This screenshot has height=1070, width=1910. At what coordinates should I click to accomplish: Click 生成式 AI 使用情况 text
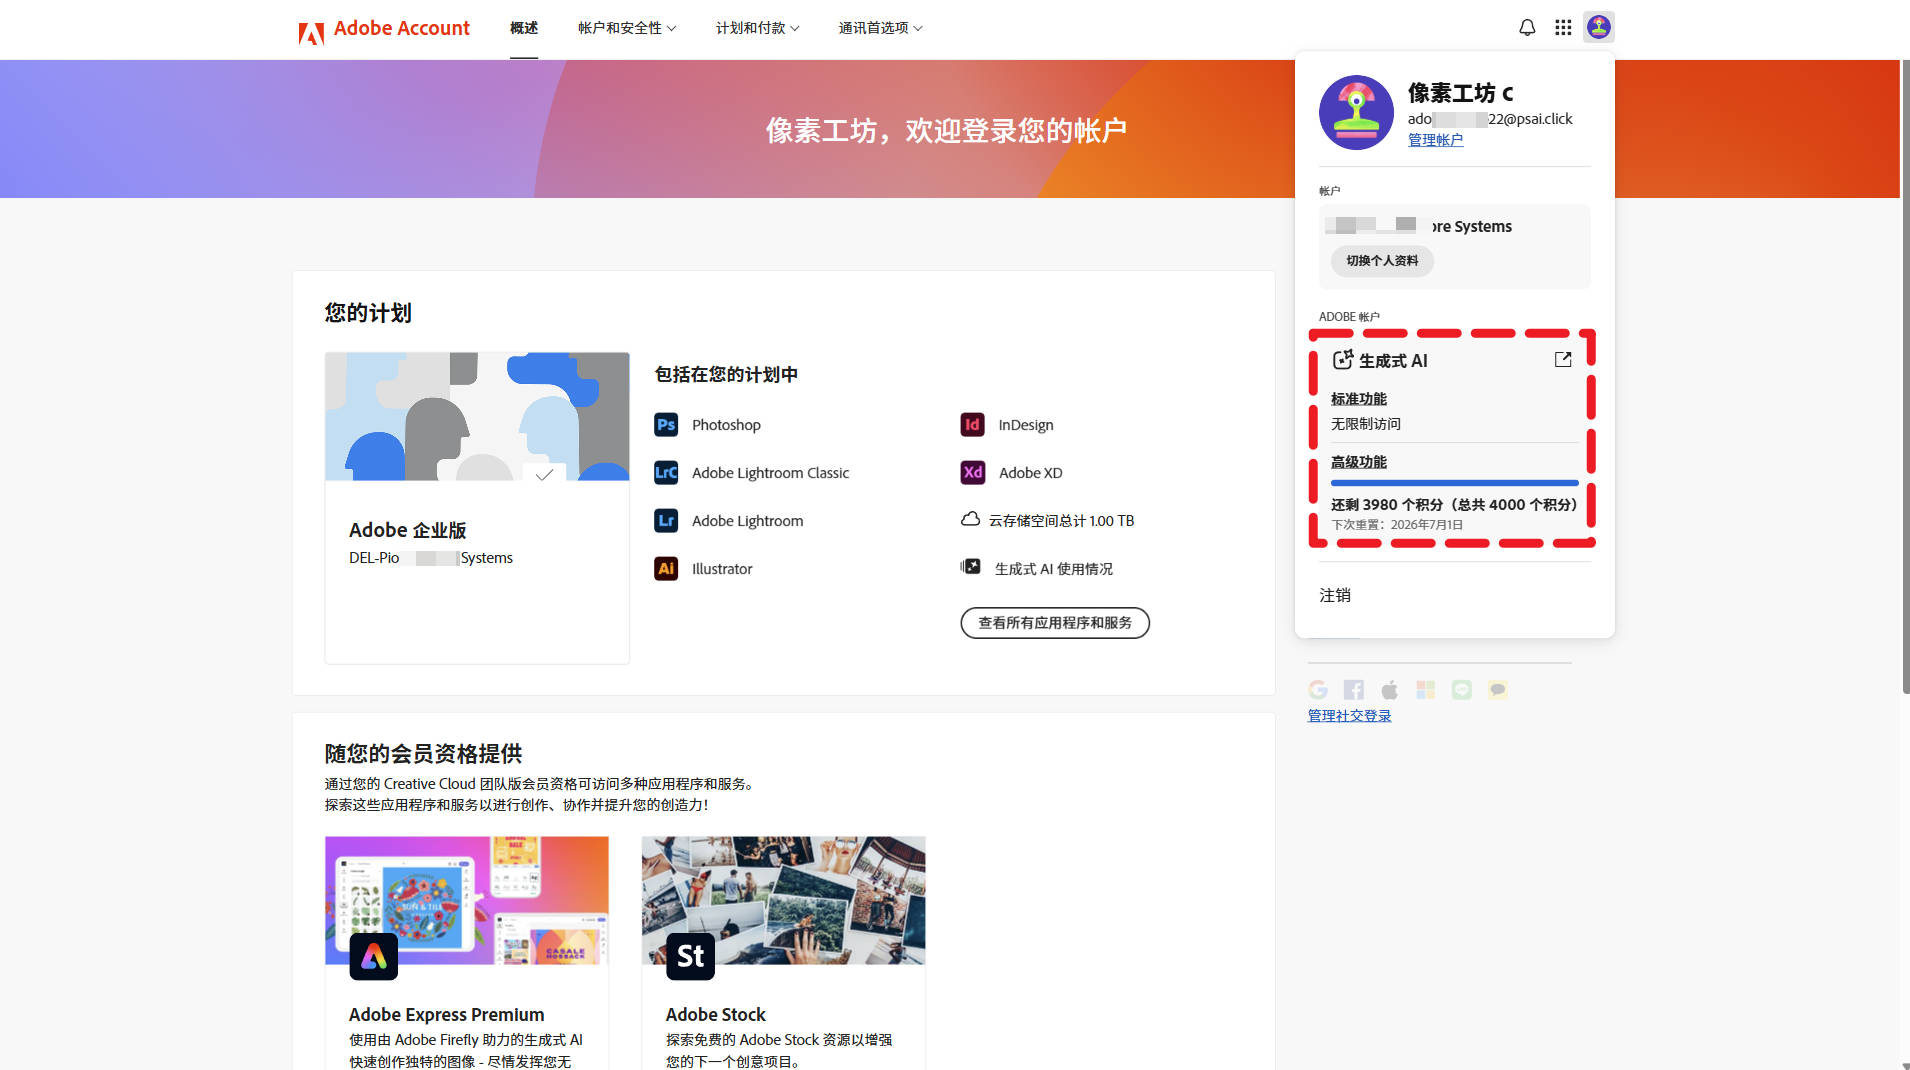(1054, 569)
